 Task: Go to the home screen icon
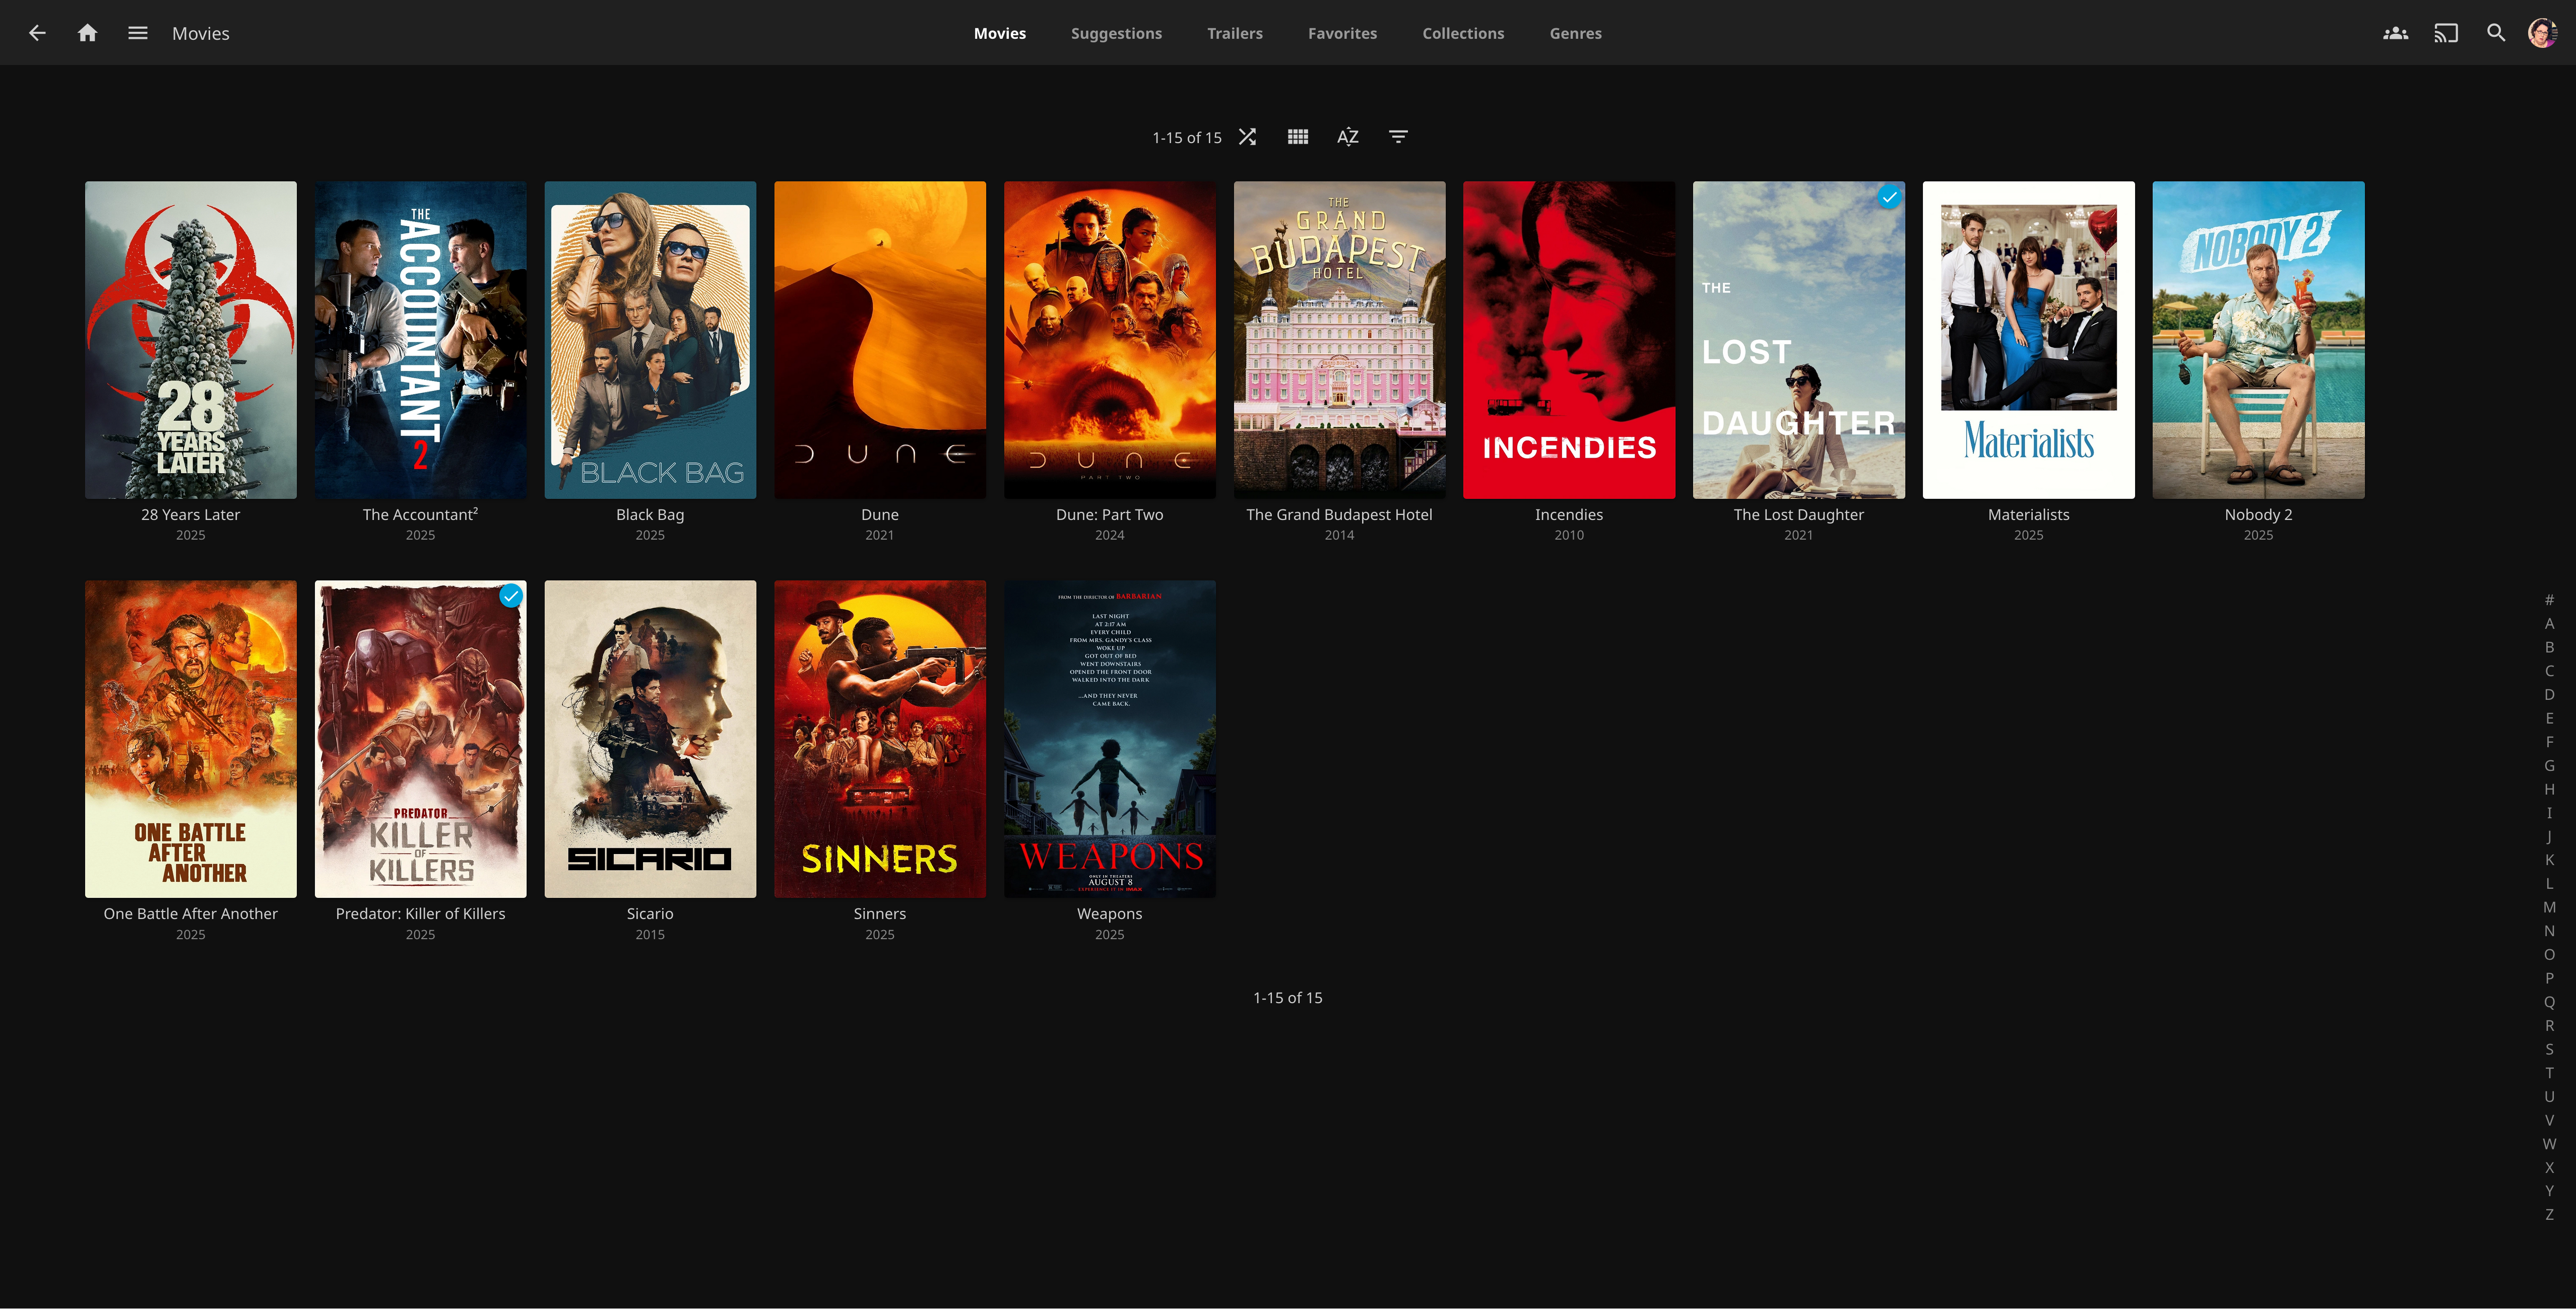point(88,33)
